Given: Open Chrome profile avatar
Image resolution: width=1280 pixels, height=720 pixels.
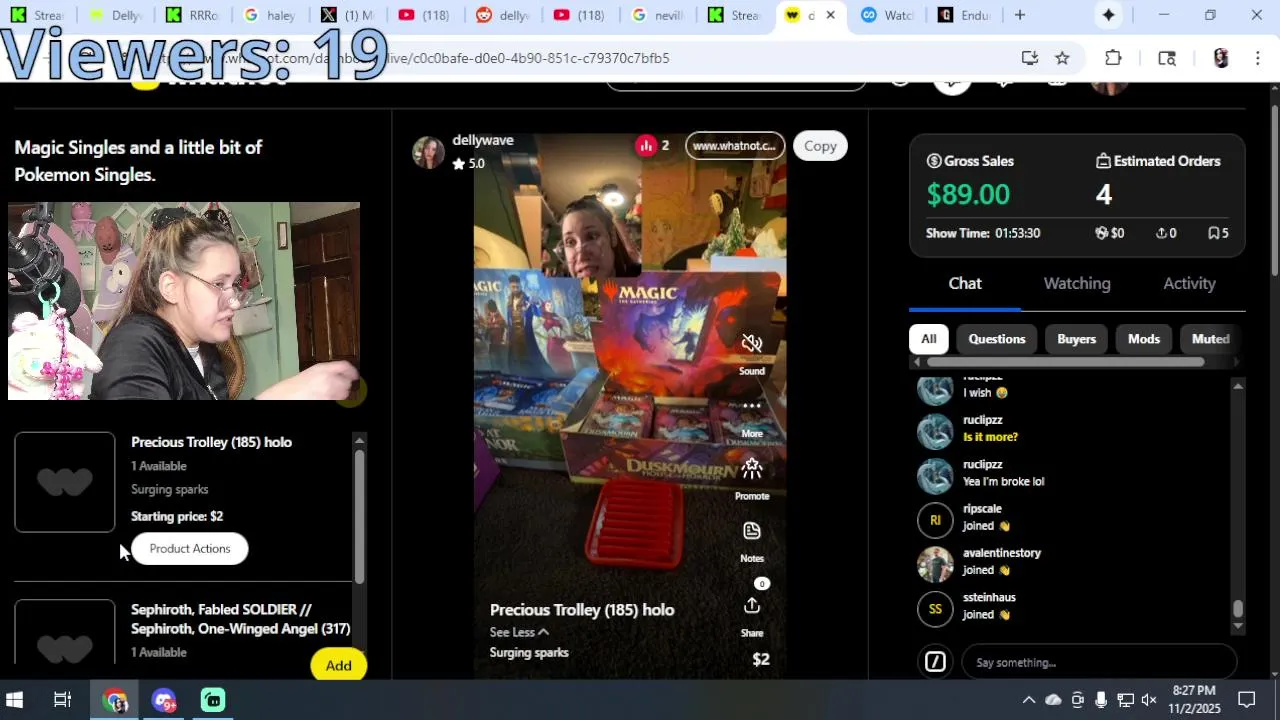Looking at the screenshot, I should pos(1220,58).
